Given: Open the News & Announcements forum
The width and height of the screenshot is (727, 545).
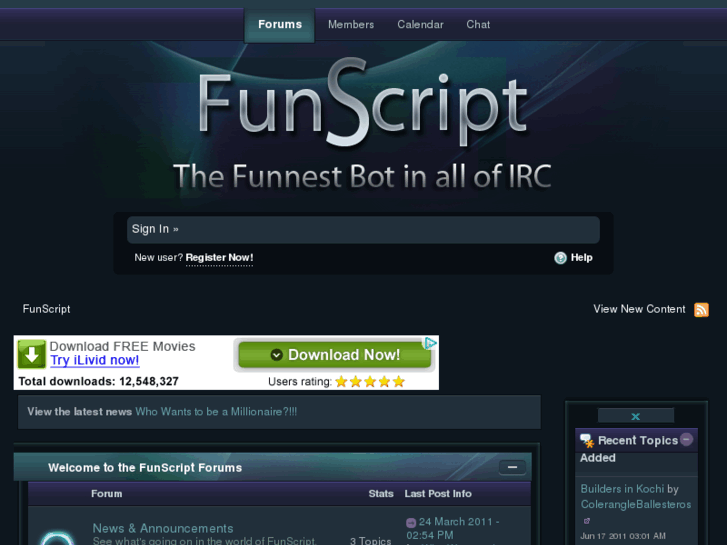Looking at the screenshot, I should click(163, 528).
